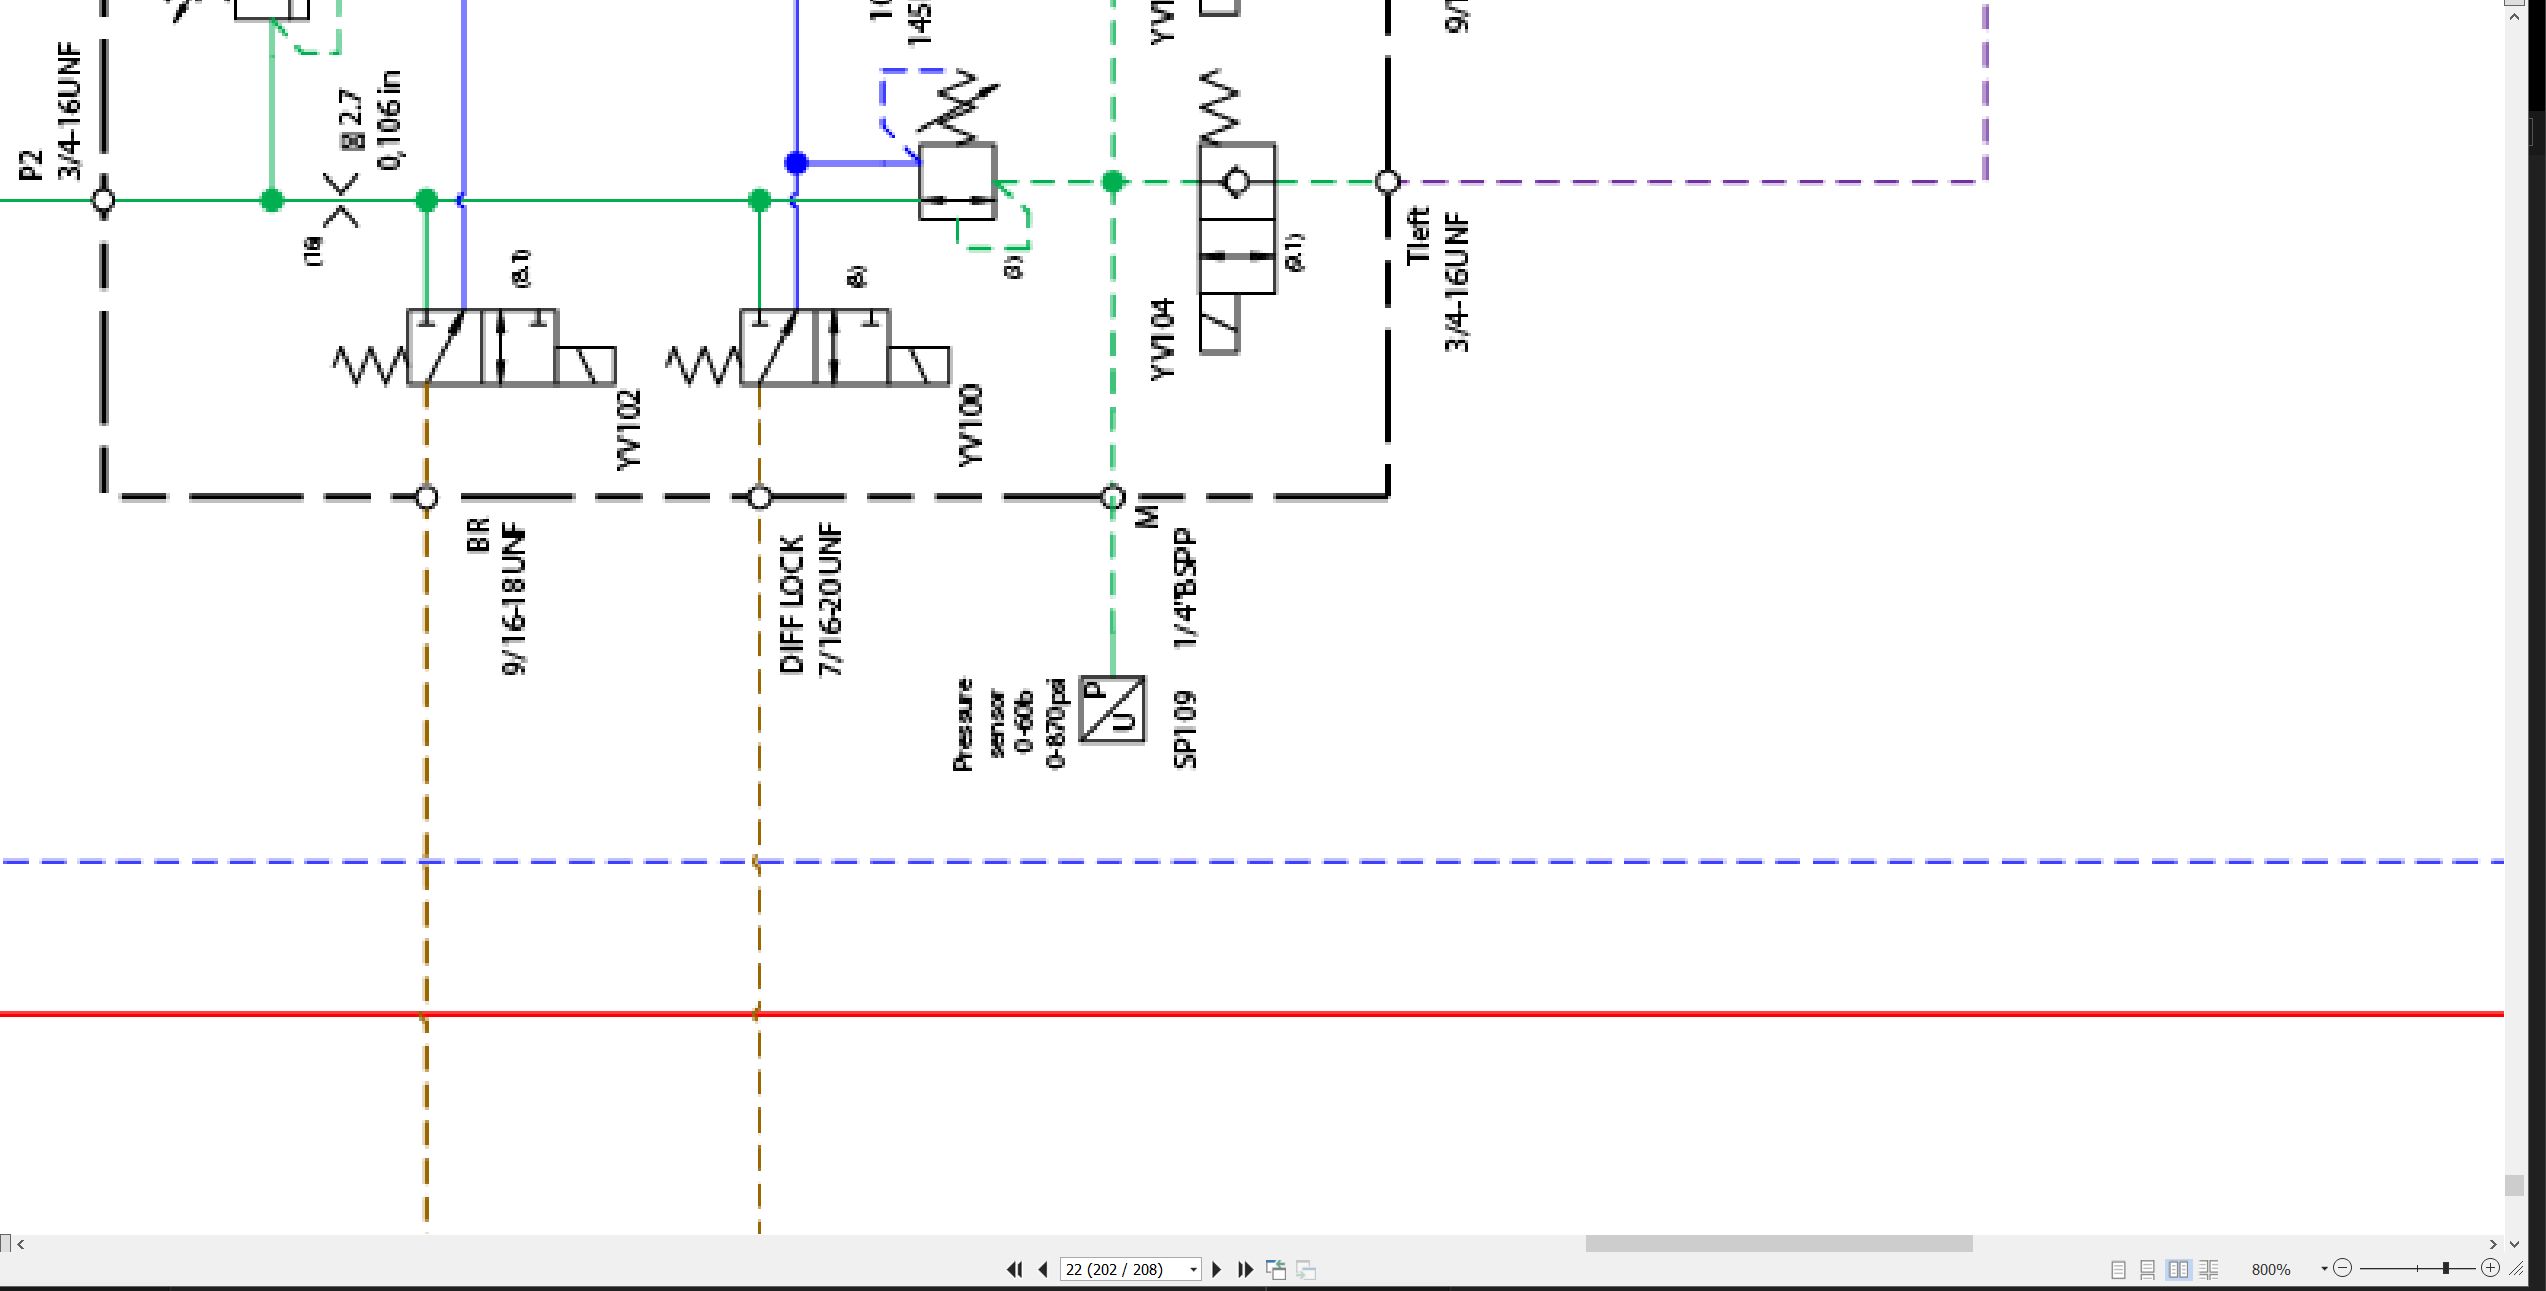This screenshot has height=1291, width=2546.
Task: Click the DIFF LOCK port label
Action: point(791,605)
